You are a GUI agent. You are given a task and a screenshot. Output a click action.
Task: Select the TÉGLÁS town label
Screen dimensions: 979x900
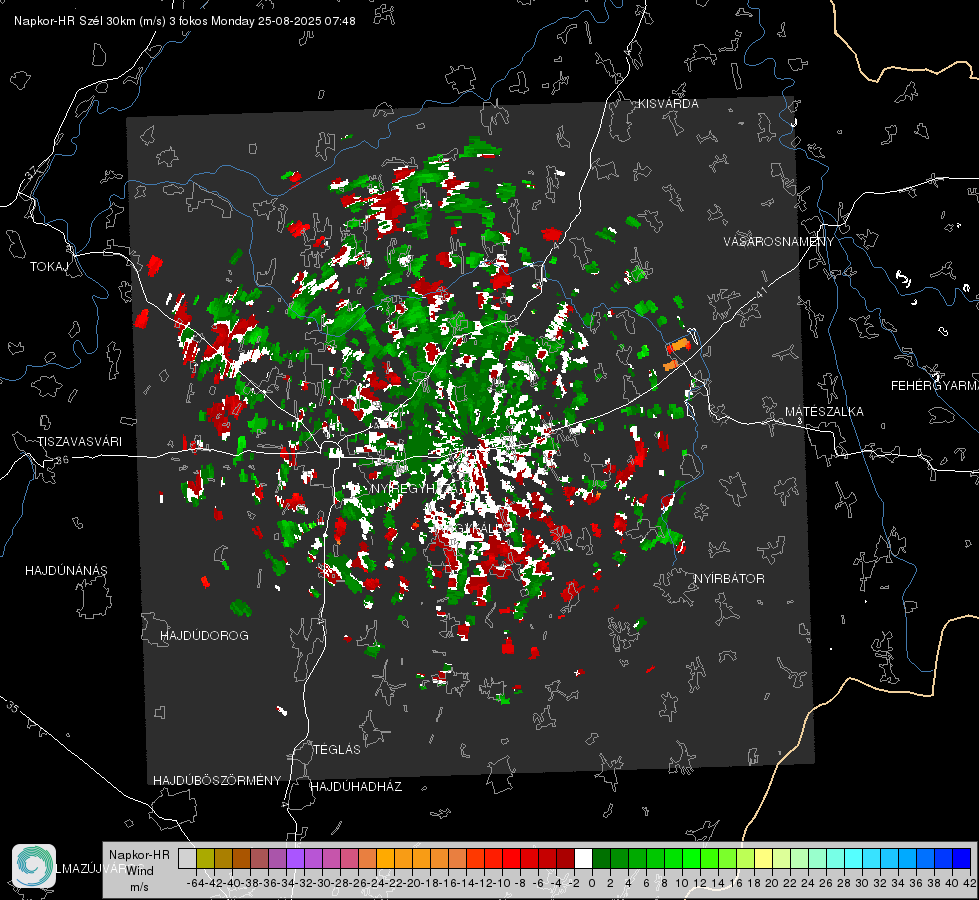click(337, 749)
